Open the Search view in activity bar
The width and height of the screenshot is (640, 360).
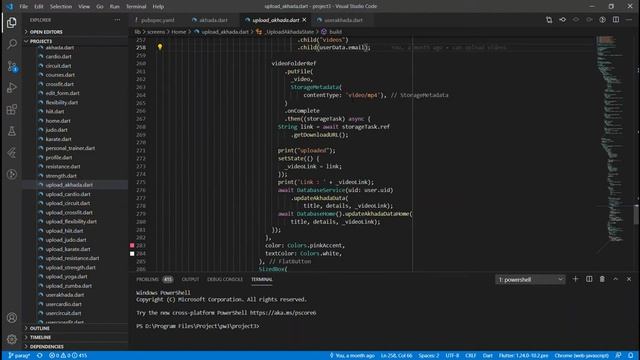click(11, 44)
